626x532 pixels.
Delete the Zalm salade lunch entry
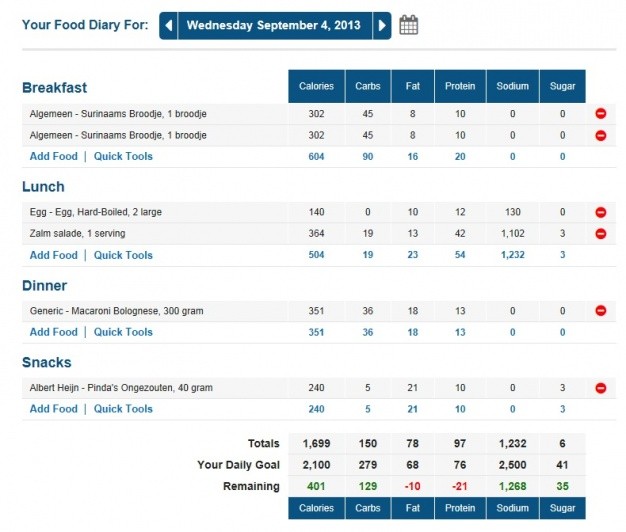tap(600, 234)
